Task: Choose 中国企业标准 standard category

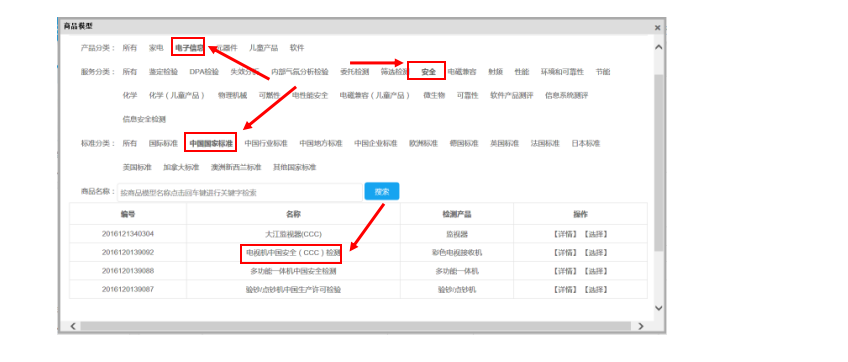Action: [x=376, y=143]
